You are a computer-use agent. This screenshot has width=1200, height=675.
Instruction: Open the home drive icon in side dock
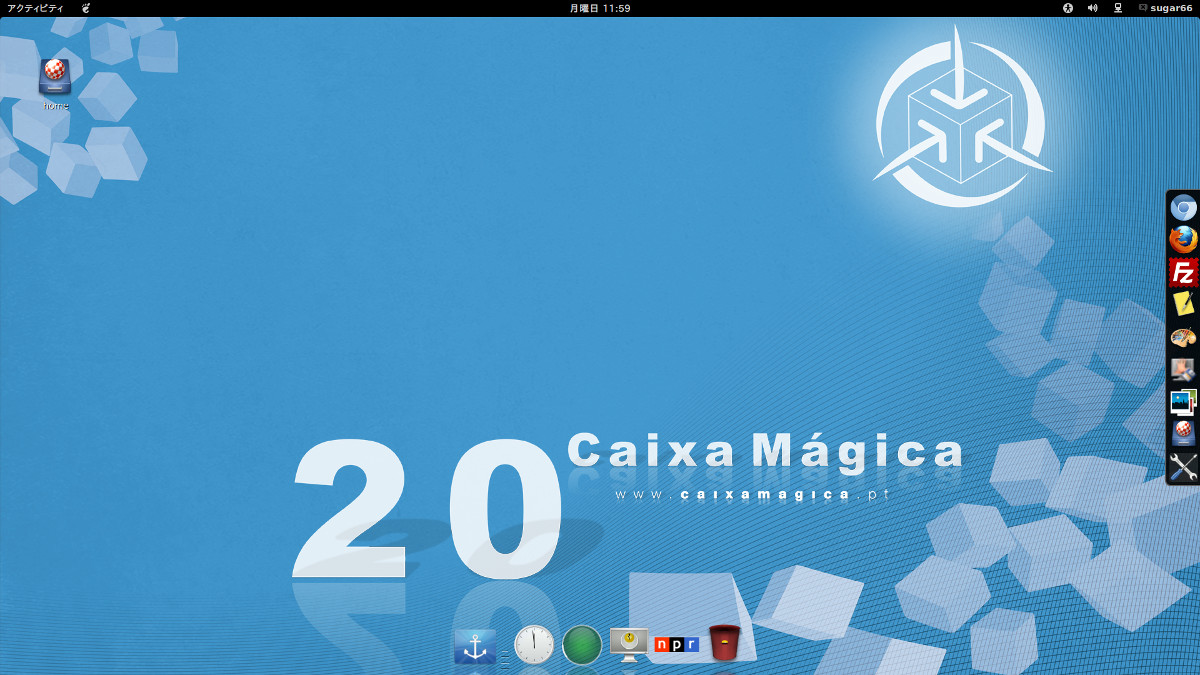1183,434
